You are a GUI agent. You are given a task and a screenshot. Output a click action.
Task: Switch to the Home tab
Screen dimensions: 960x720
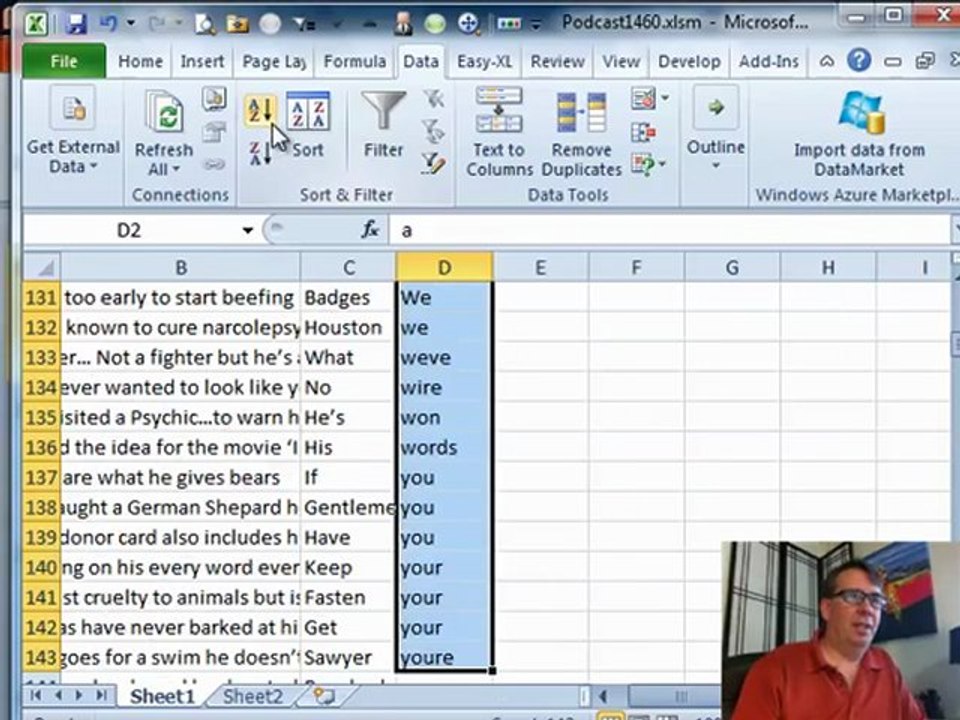pos(140,61)
